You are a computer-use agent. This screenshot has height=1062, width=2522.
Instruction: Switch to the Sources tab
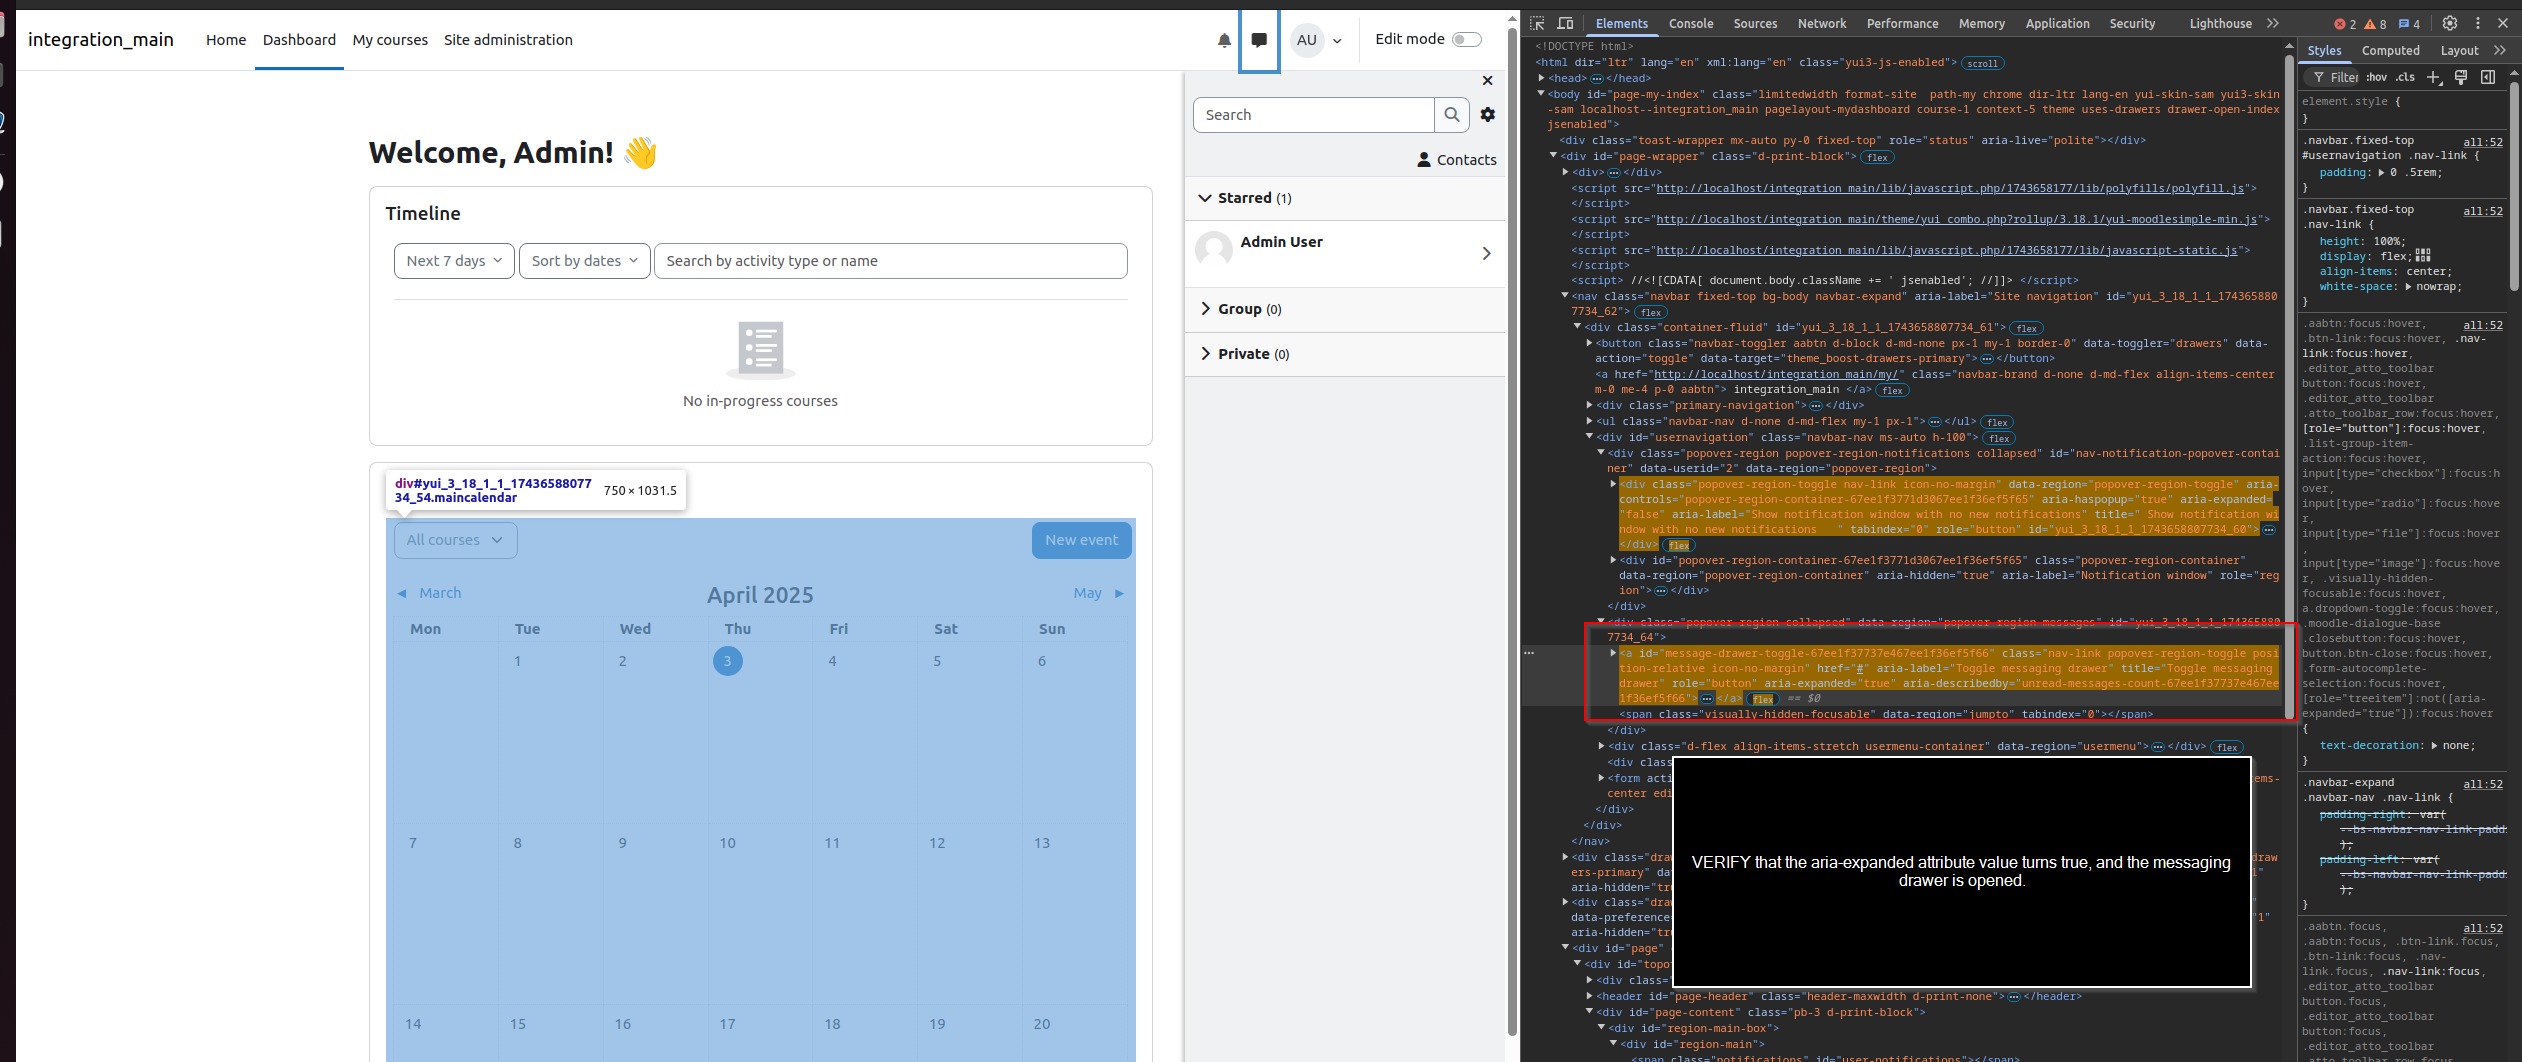pyautogui.click(x=1755, y=23)
